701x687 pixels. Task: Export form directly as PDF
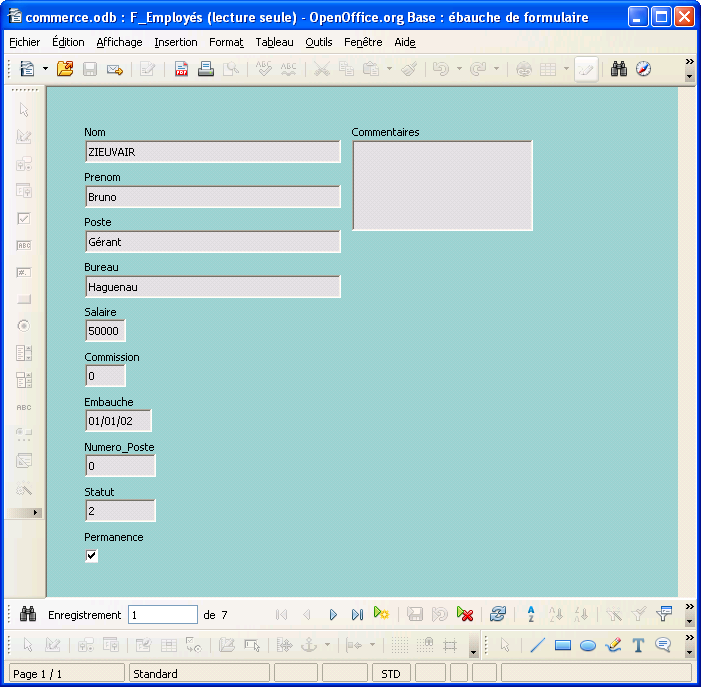(182, 69)
